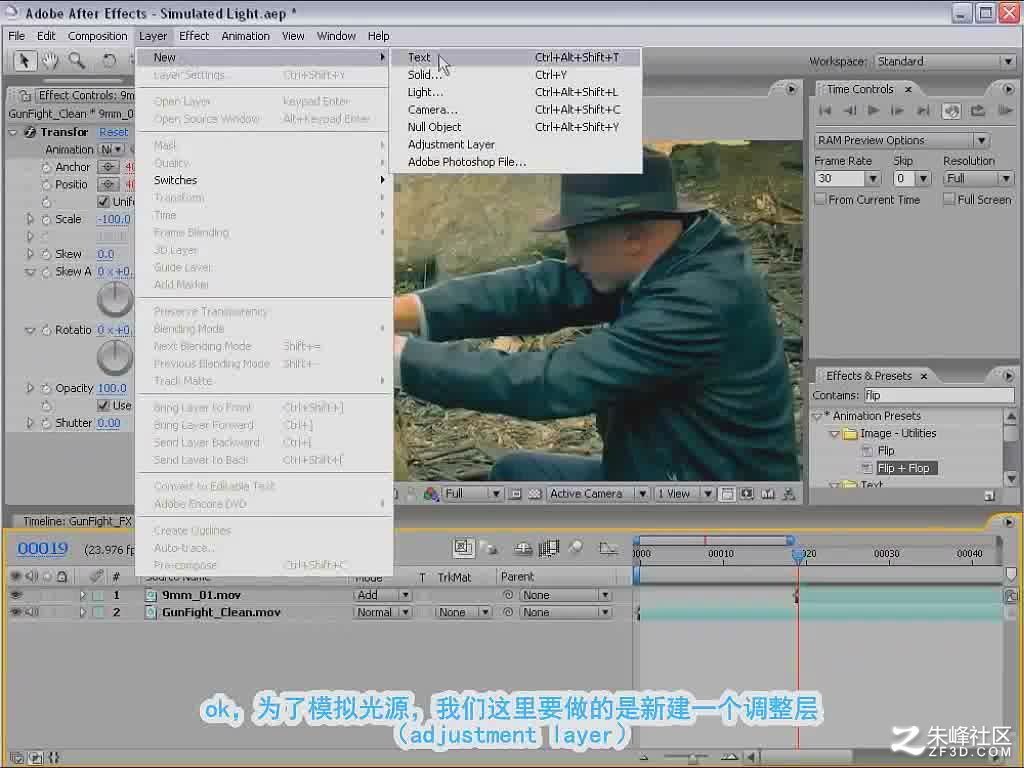The height and width of the screenshot is (768, 1024).
Task: Mute audio of the GunFight_Clean.mov layer
Action: 31,613
